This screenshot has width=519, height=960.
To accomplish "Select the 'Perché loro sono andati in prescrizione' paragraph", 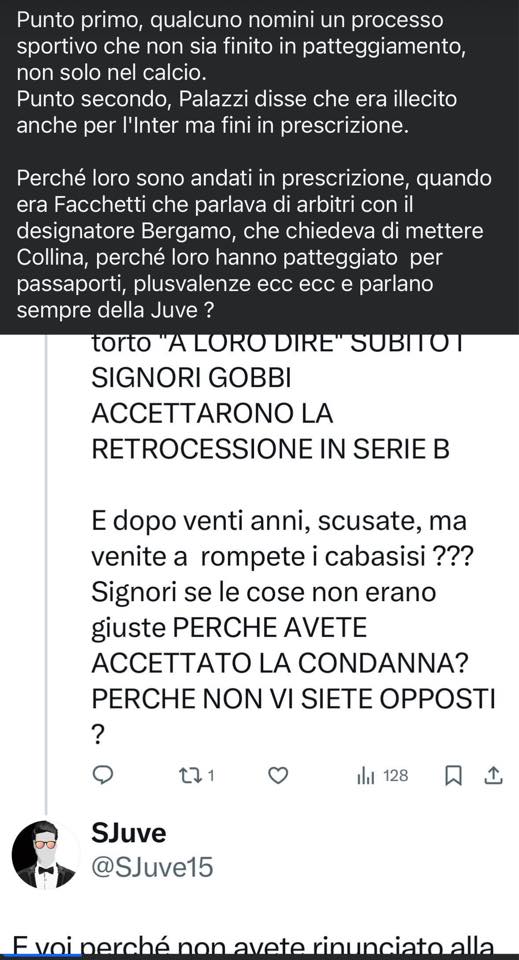I will [254, 244].
